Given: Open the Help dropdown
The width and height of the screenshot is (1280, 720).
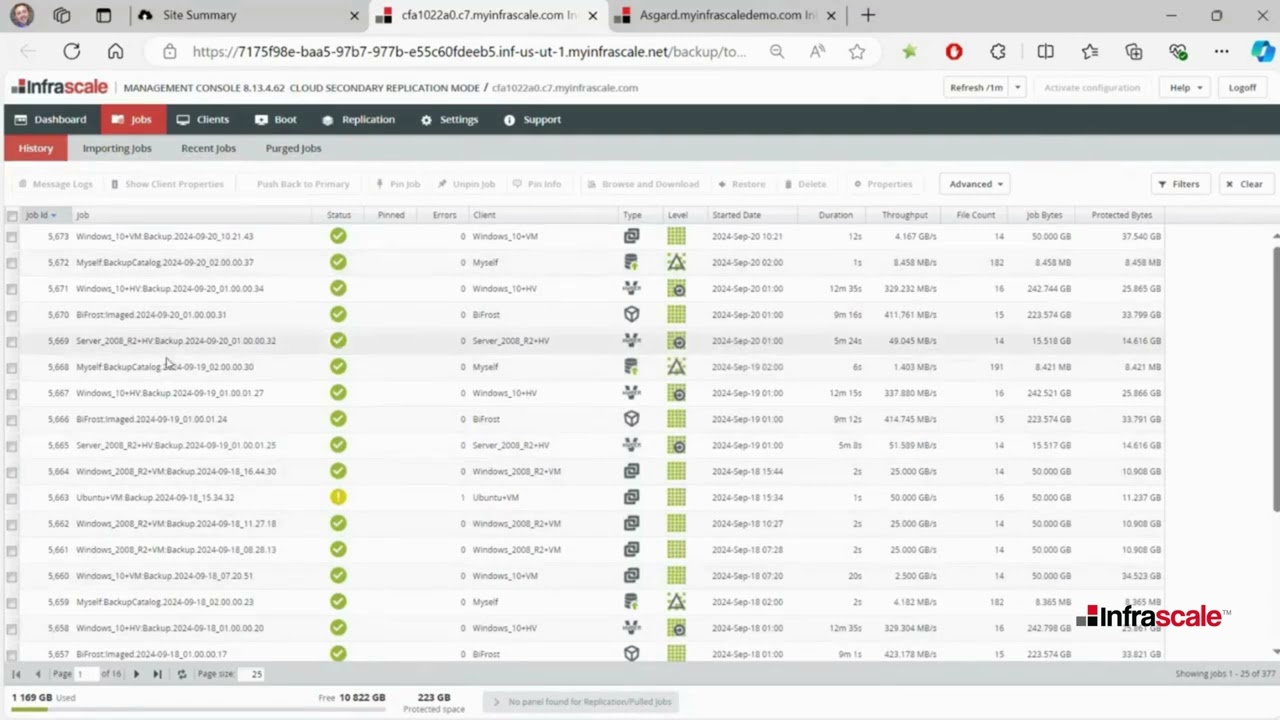Looking at the screenshot, I should [x=1186, y=87].
